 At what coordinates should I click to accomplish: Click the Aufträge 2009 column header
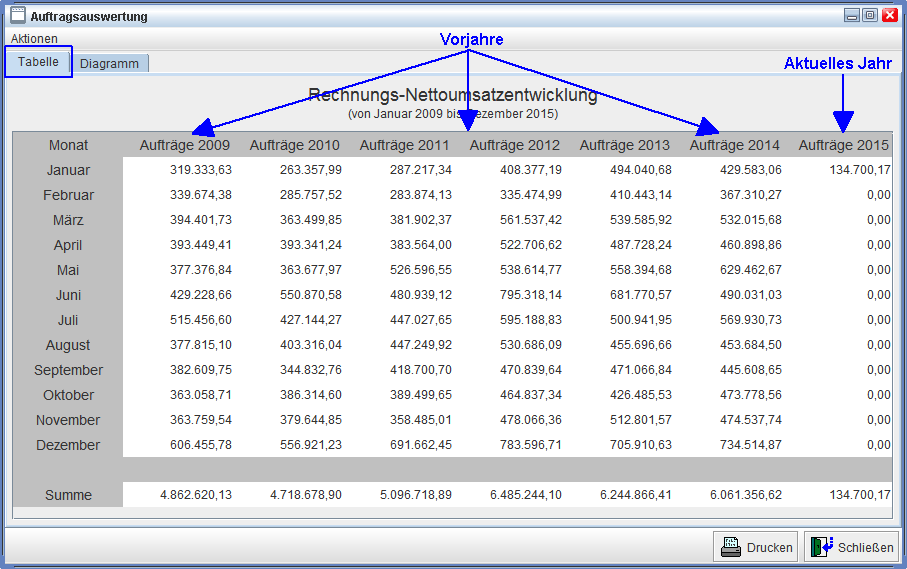pyautogui.click(x=185, y=145)
